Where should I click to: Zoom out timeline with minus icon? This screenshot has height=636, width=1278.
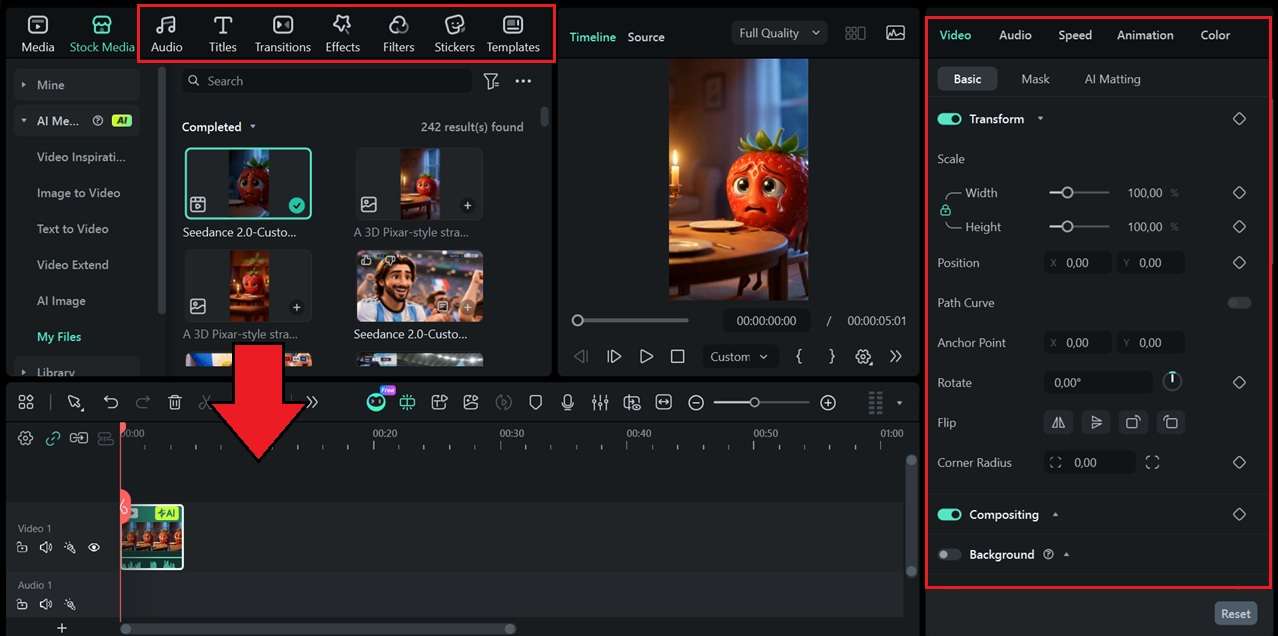pyautogui.click(x=696, y=402)
